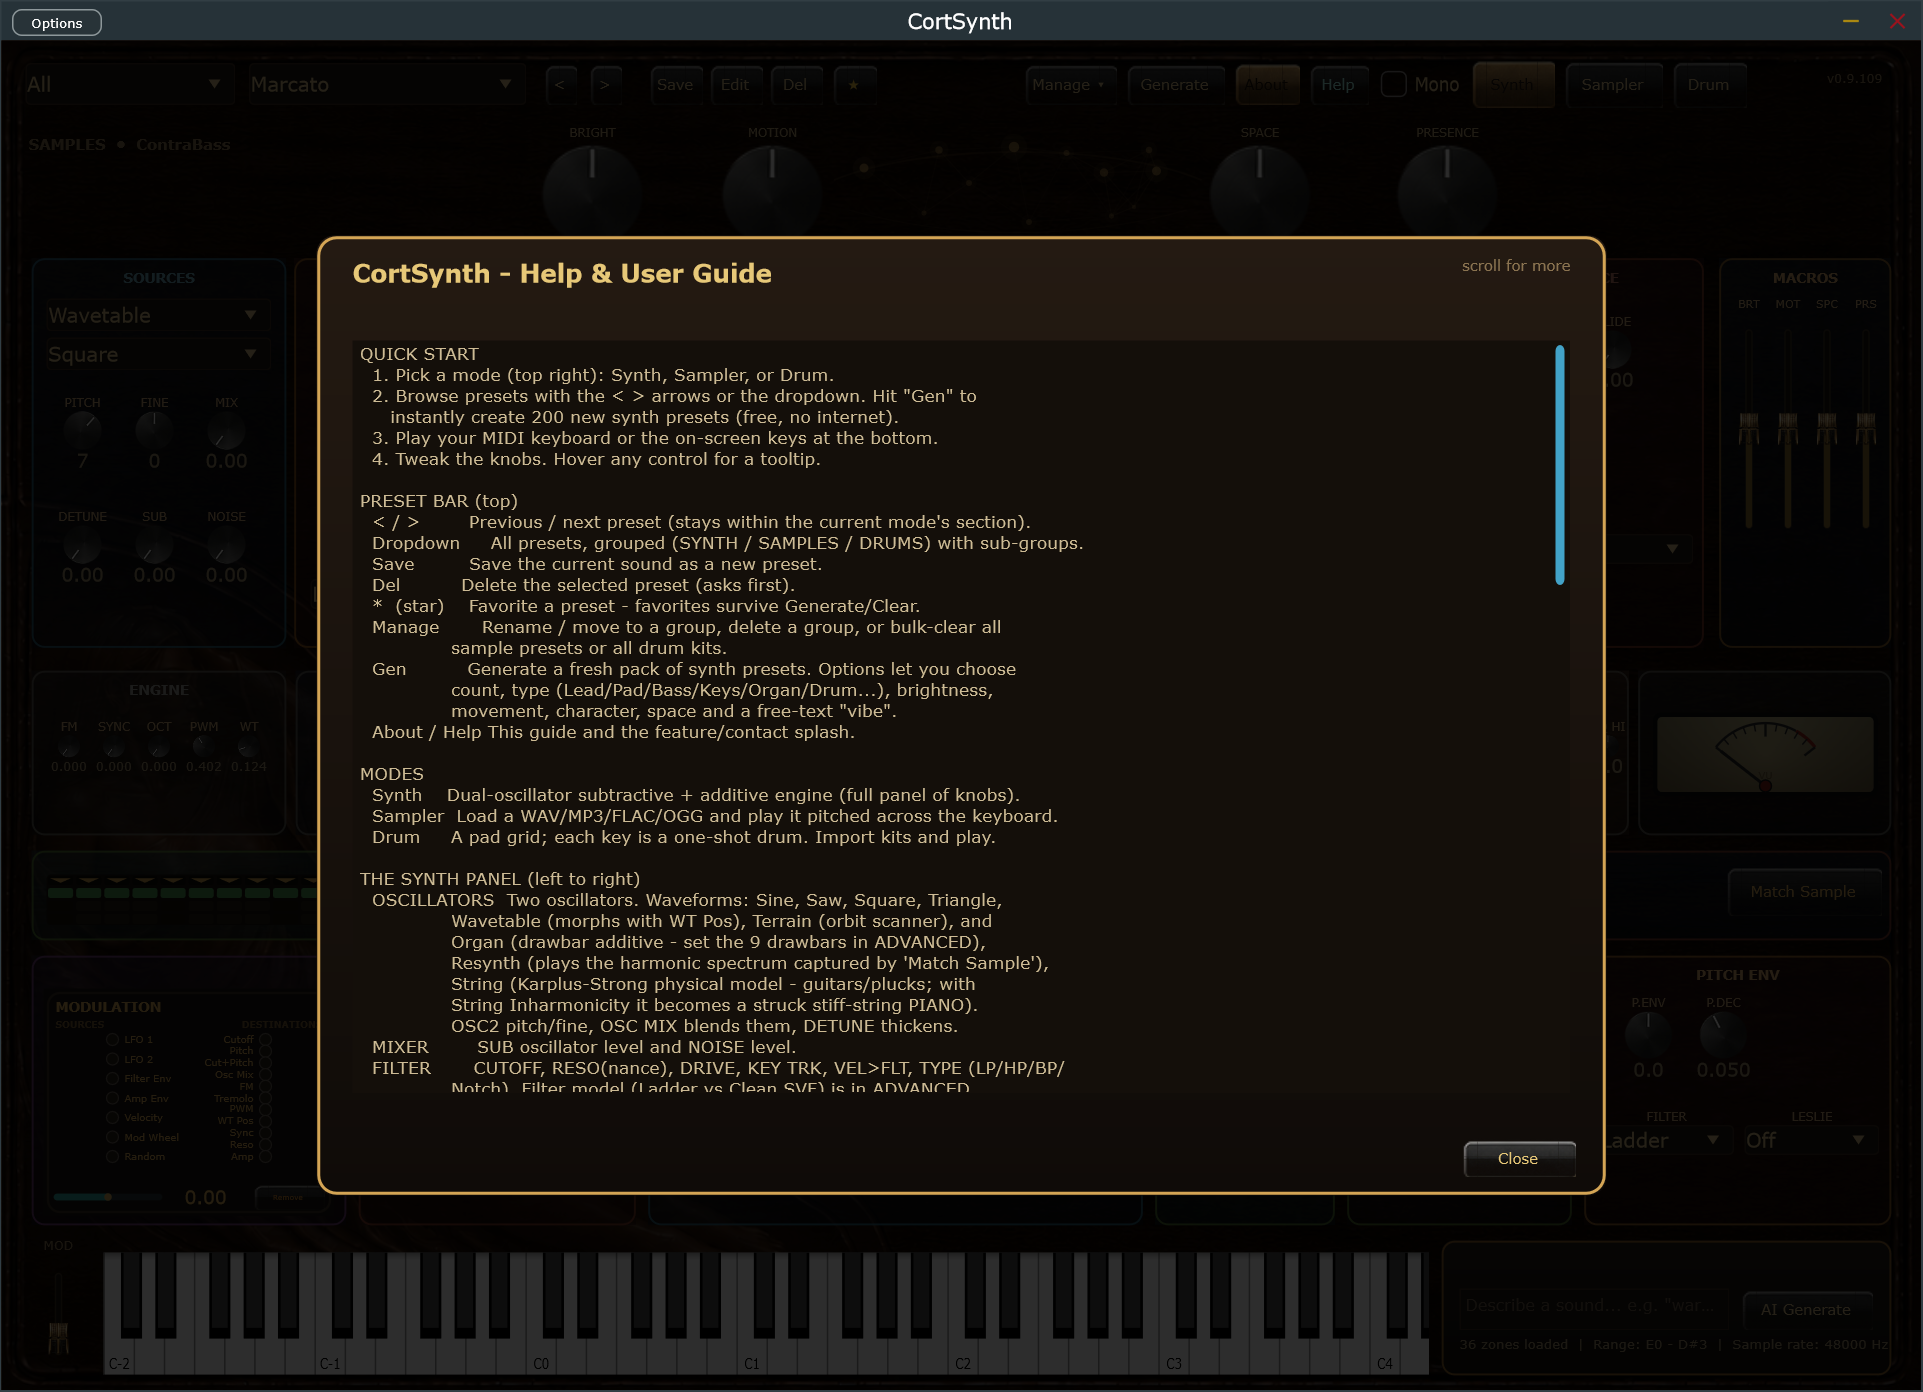The width and height of the screenshot is (1923, 1392).
Task: Select LFO 1 modulation source
Action: (x=112, y=1040)
